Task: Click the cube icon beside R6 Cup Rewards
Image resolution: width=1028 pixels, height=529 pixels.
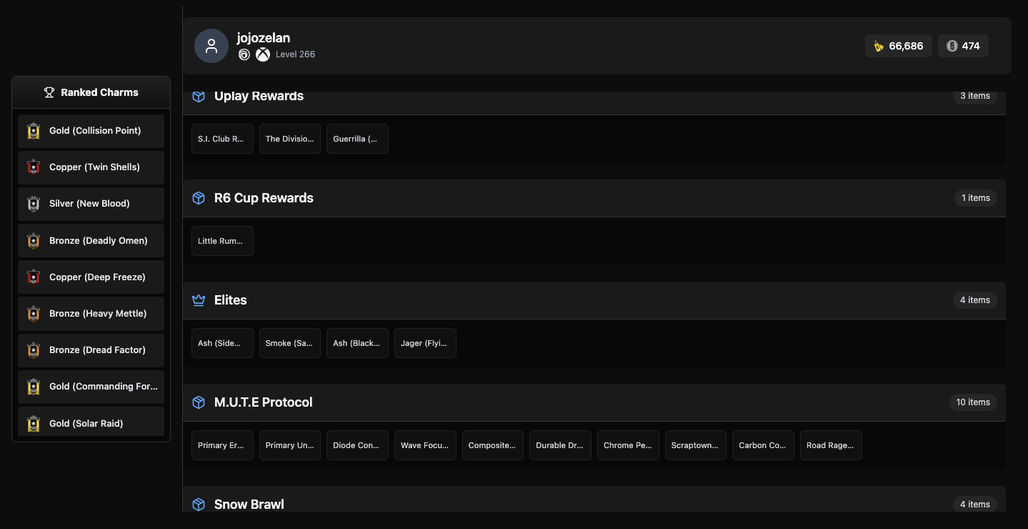Action: 199,198
